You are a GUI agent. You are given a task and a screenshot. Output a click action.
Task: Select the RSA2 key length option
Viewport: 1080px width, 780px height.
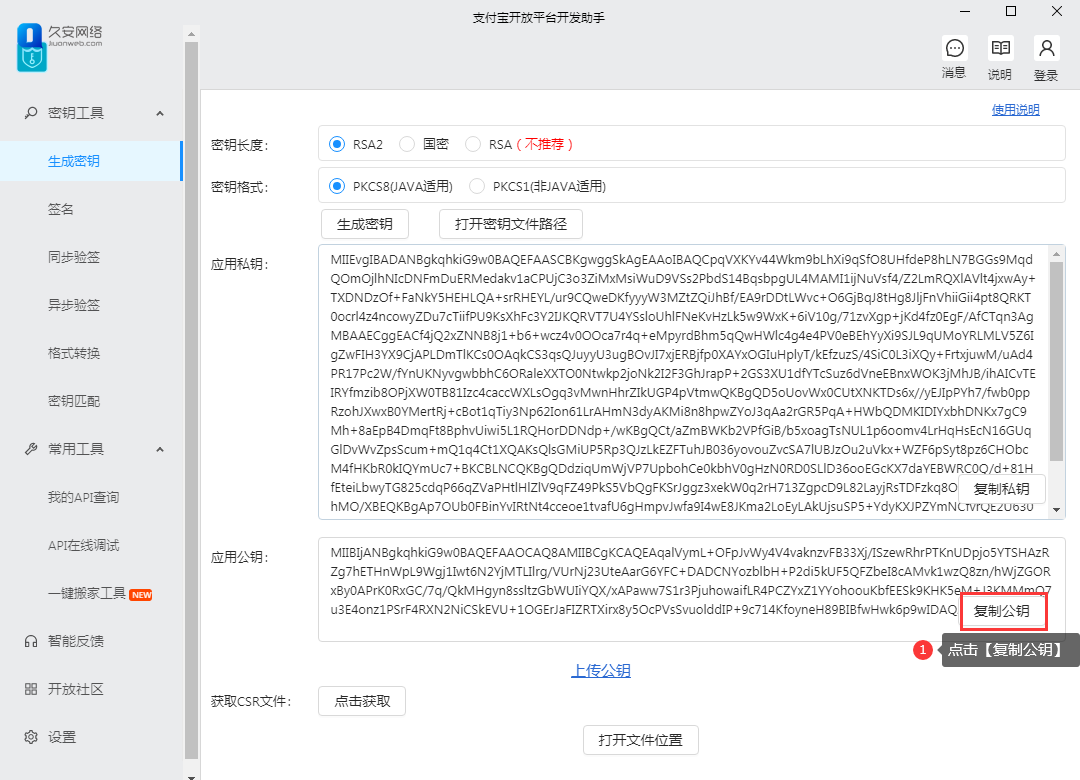coord(337,144)
